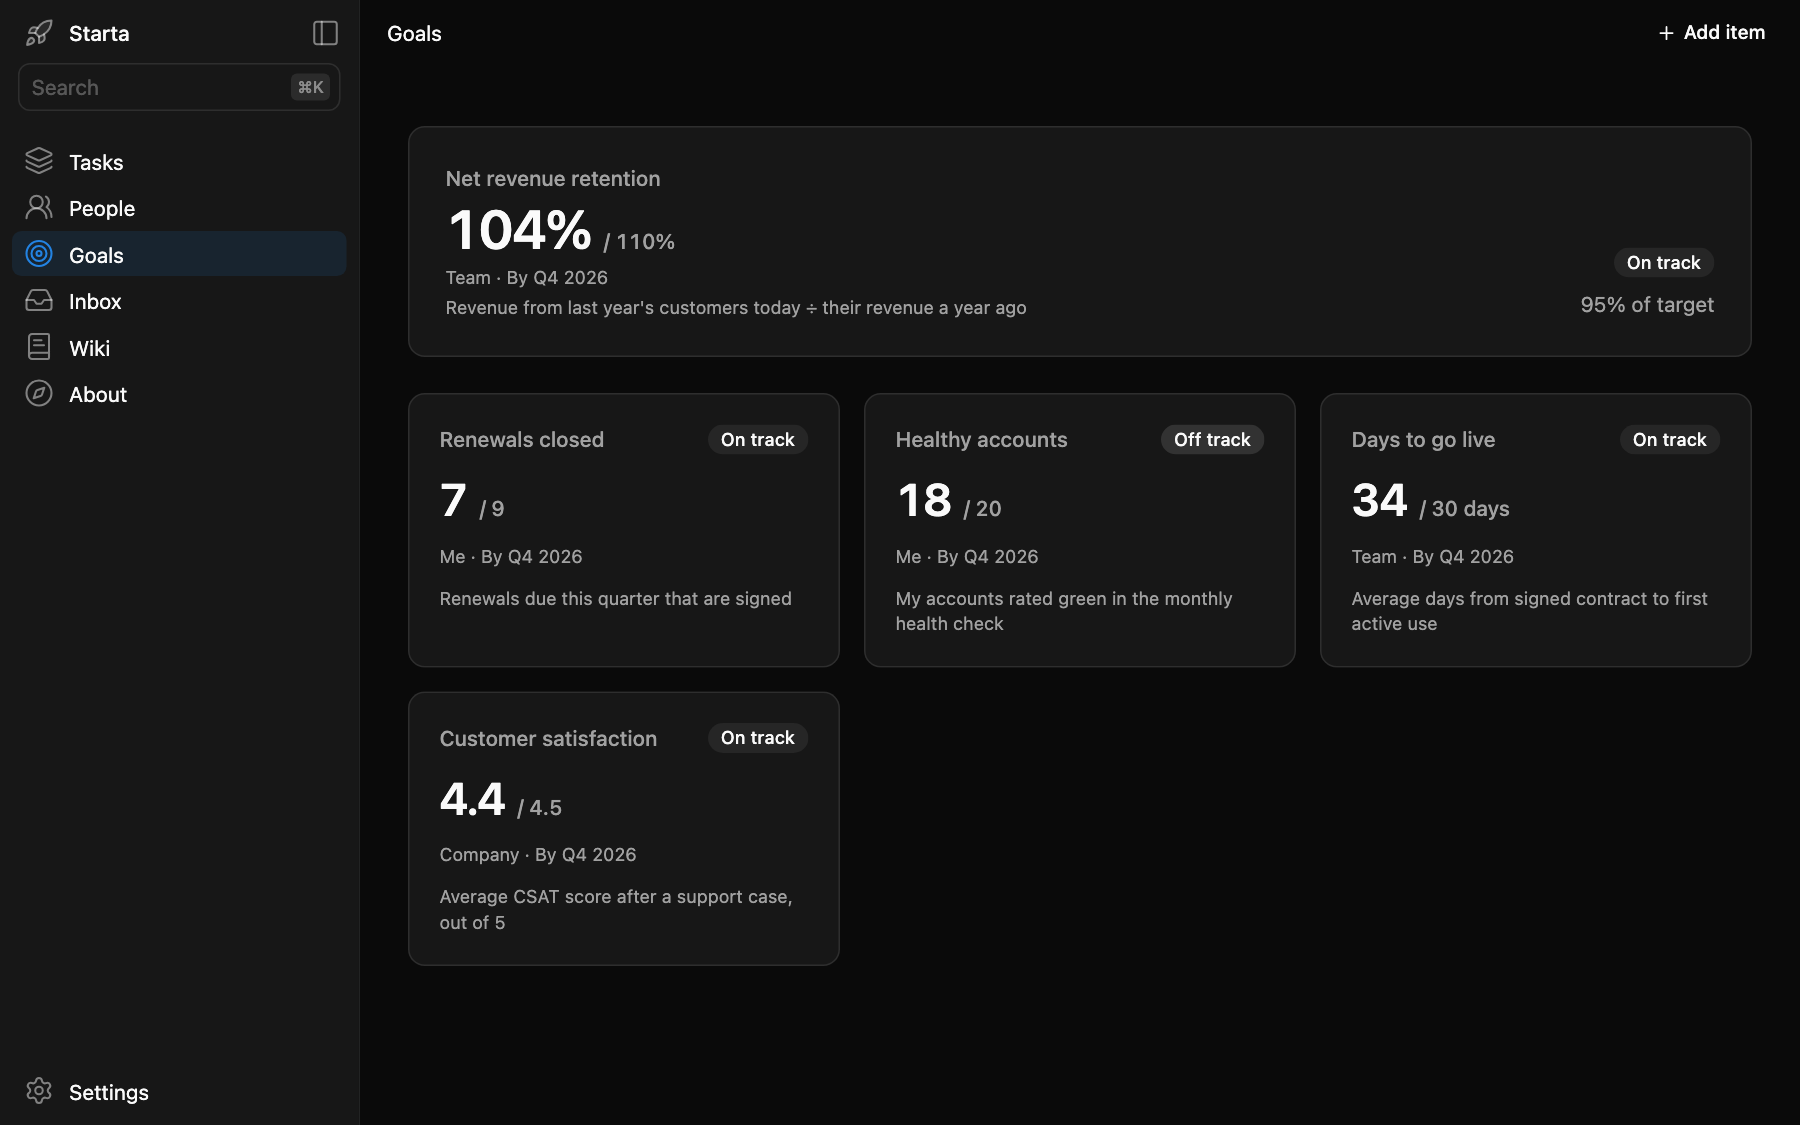The width and height of the screenshot is (1800, 1125).
Task: Click the Goals page heading
Action: point(414,33)
